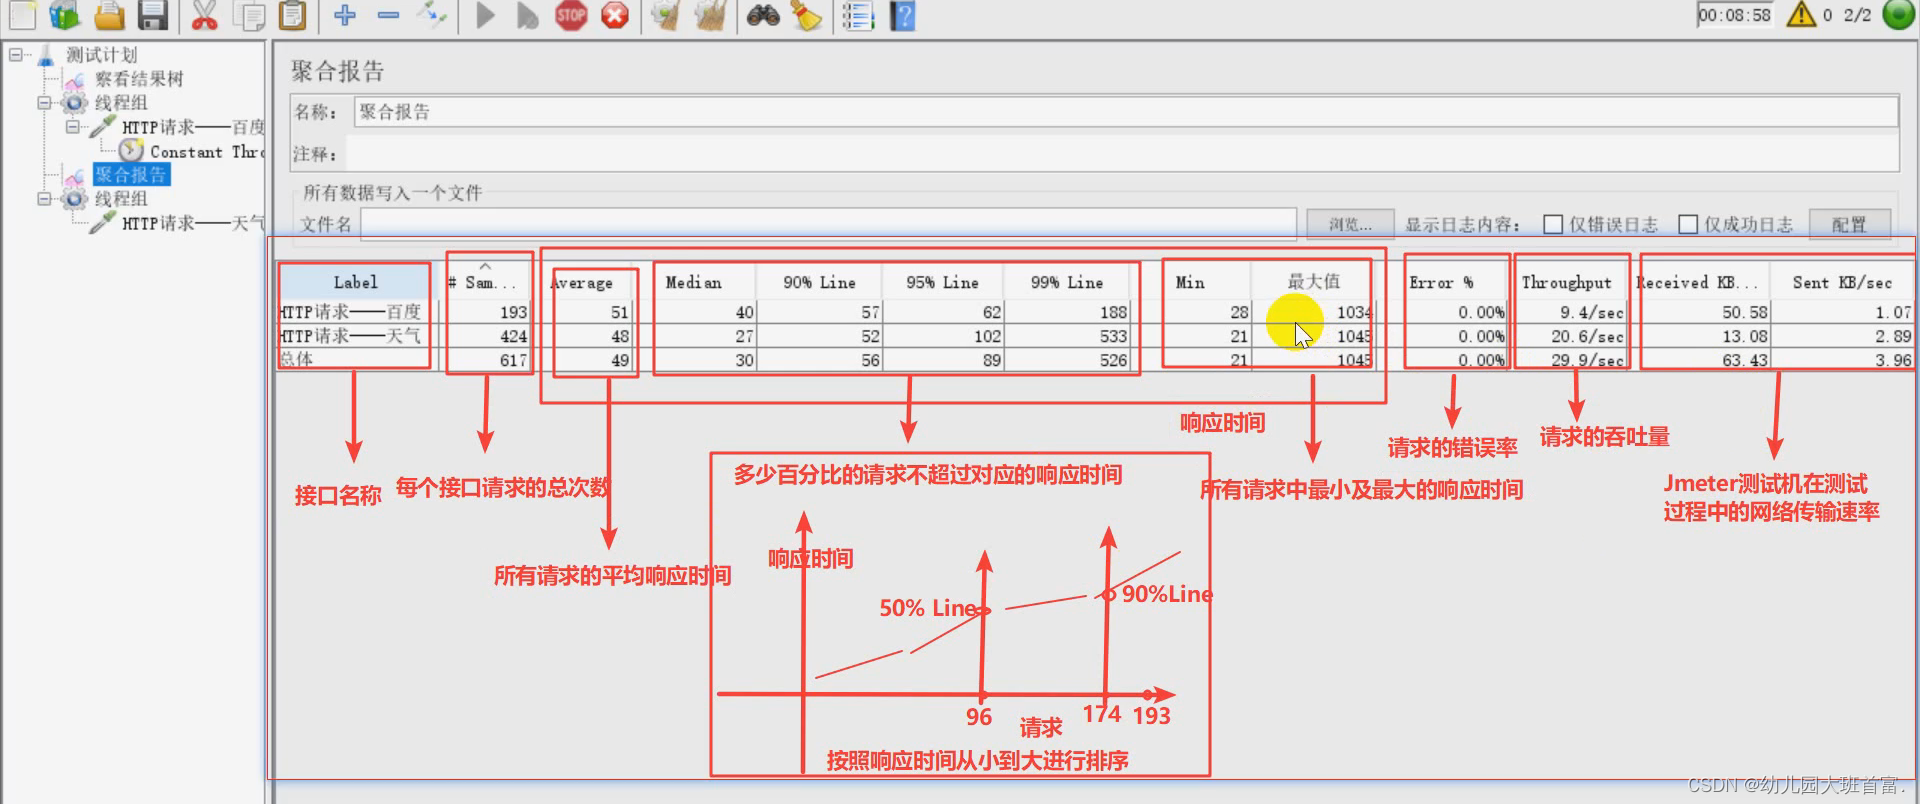Viewport: 1920px width, 804px height.
Task: Click the 注释 input field
Action: pyautogui.click(x=1122, y=154)
